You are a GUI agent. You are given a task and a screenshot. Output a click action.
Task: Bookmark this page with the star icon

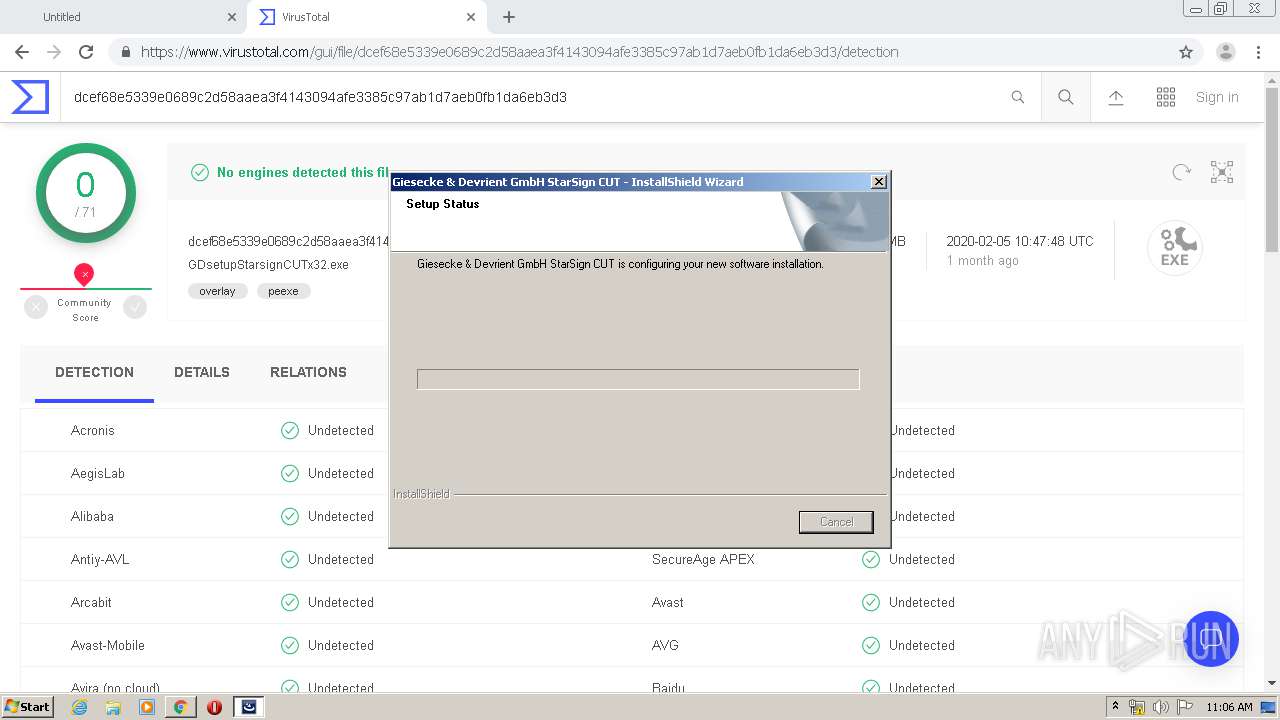(x=1186, y=52)
